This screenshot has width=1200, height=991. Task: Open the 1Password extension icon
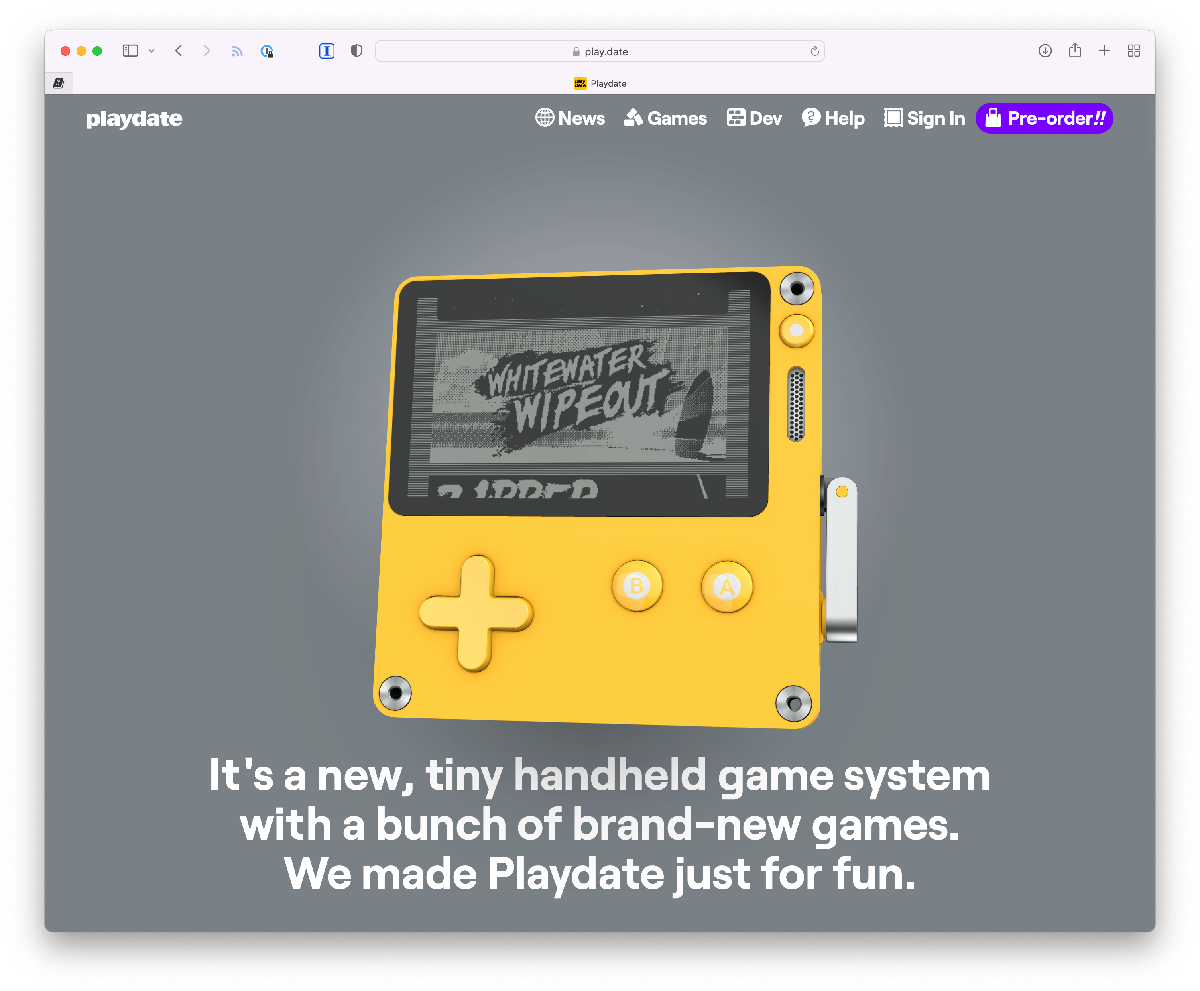point(267,51)
